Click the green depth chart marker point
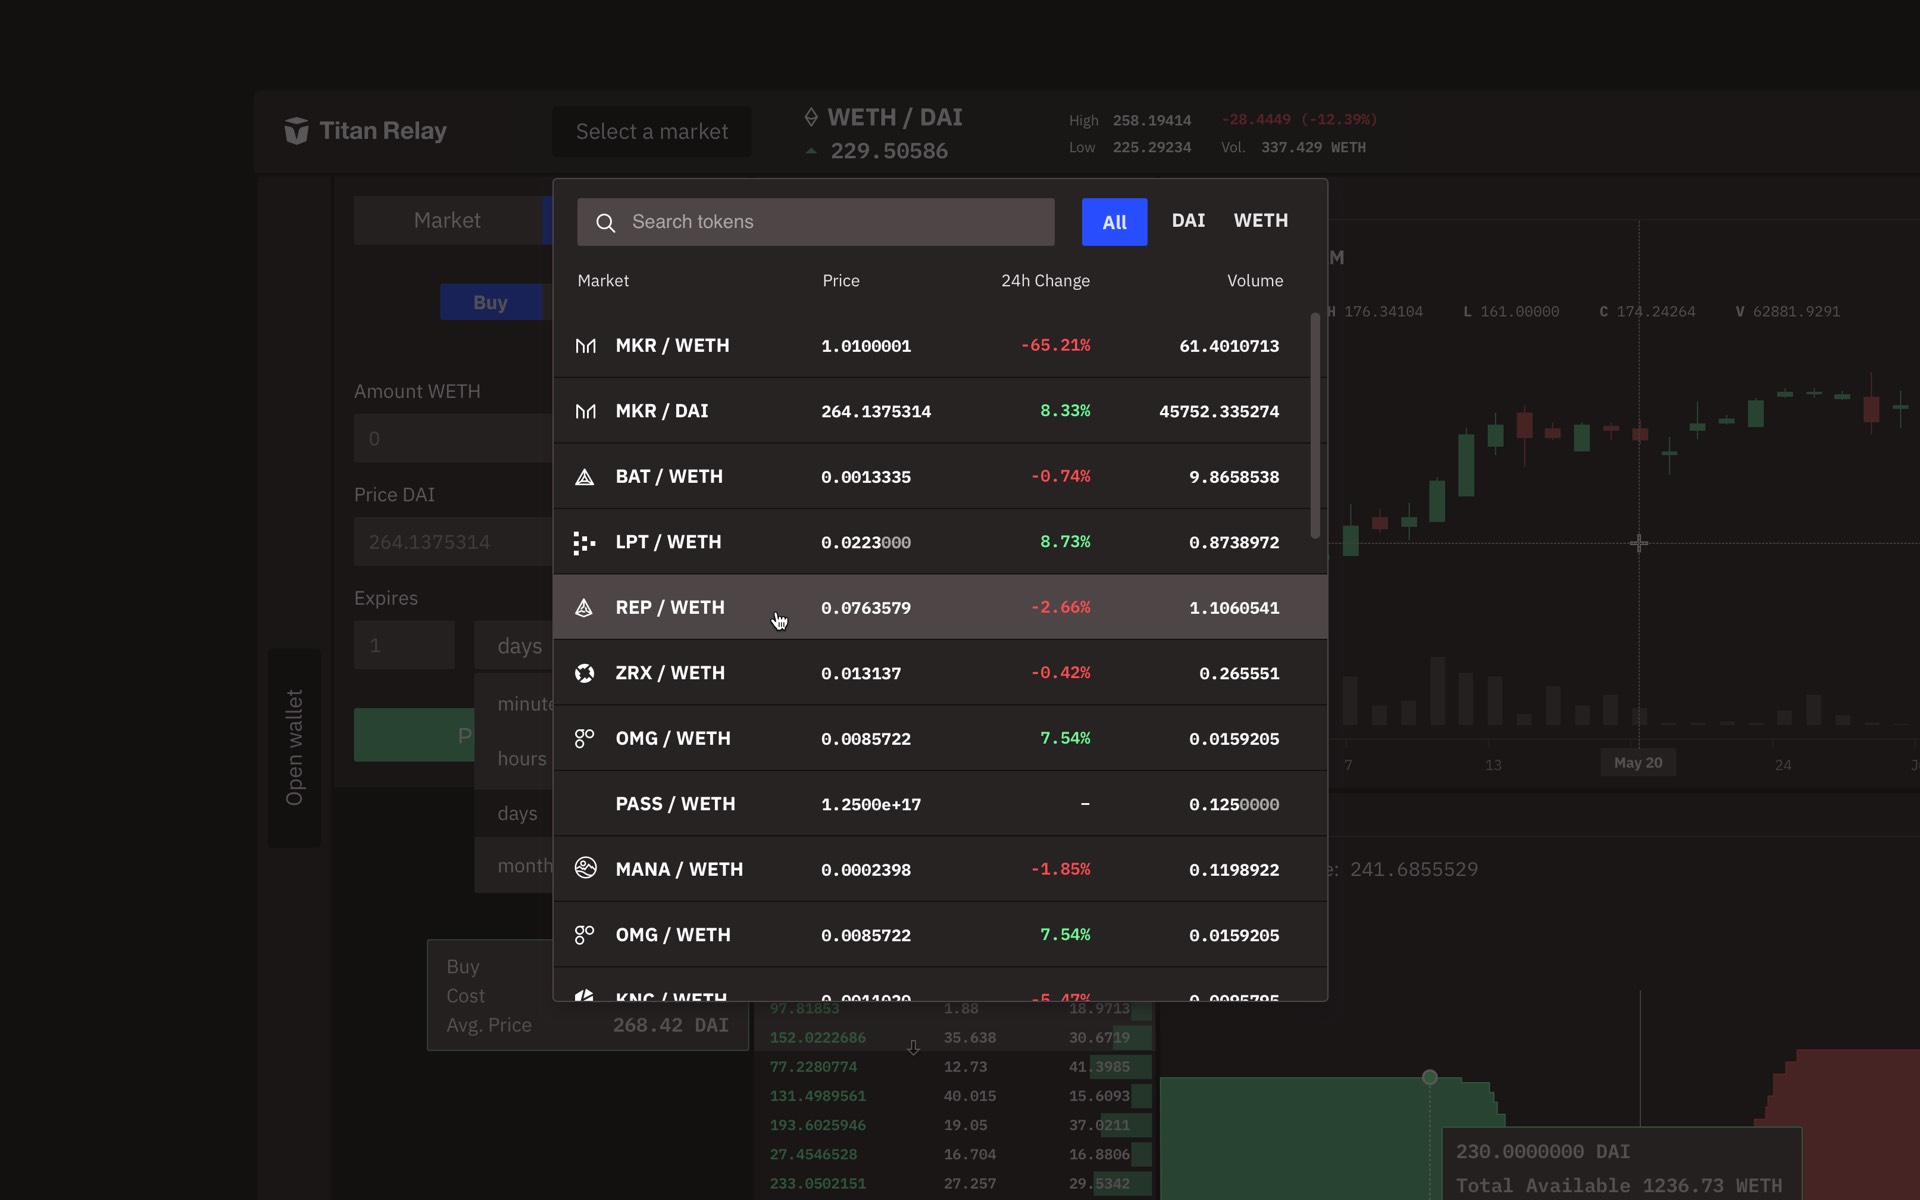The image size is (1920, 1200). tap(1430, 1078)
